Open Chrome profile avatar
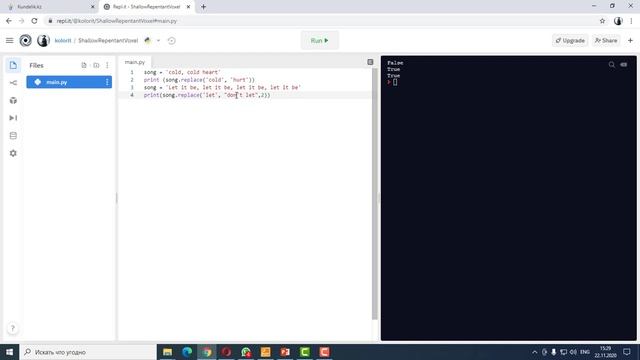Screen dimensions: 640x360 618,21
